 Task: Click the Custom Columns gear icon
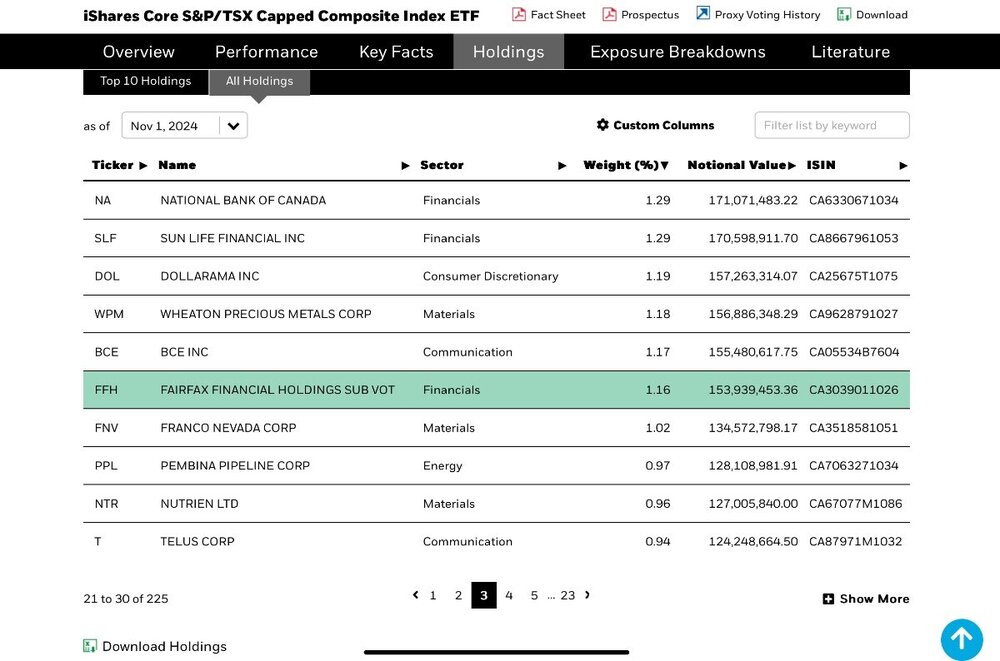point(603,125)
